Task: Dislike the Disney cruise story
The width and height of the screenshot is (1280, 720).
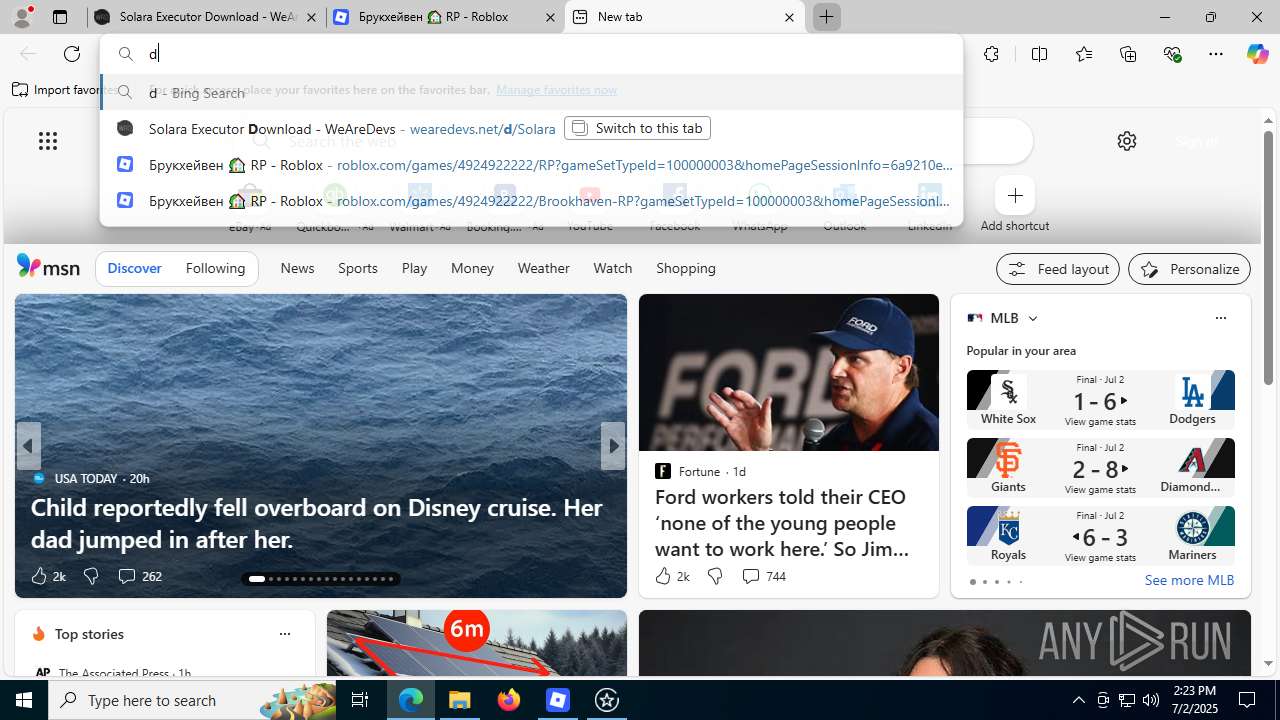Action: (91, 576)
